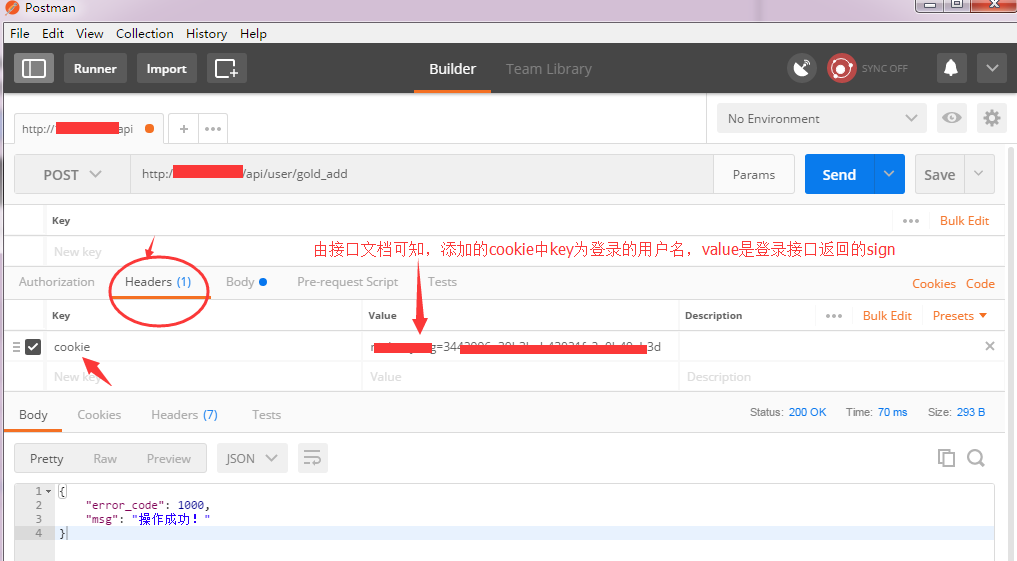Image resolution: width=1017 pixels, height=561 pixels.
Task: Open manage environments gear icon
Action: [992, 118]
